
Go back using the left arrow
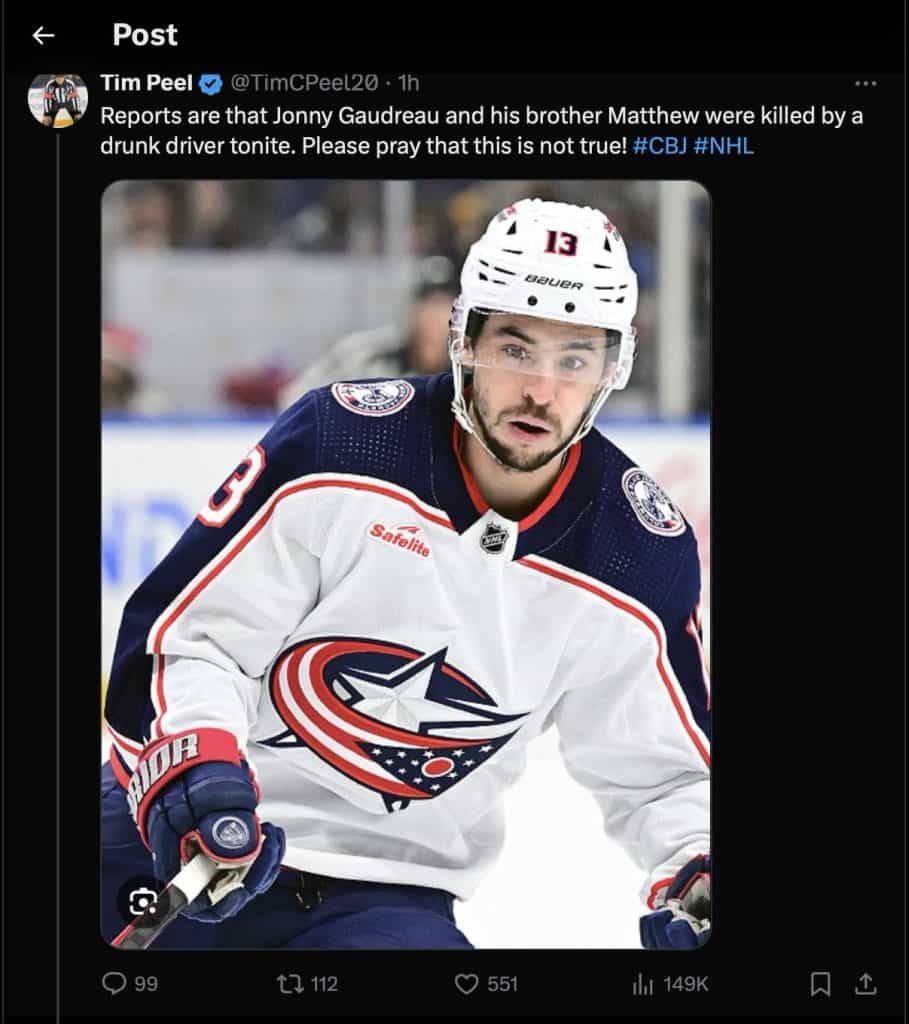43,35
